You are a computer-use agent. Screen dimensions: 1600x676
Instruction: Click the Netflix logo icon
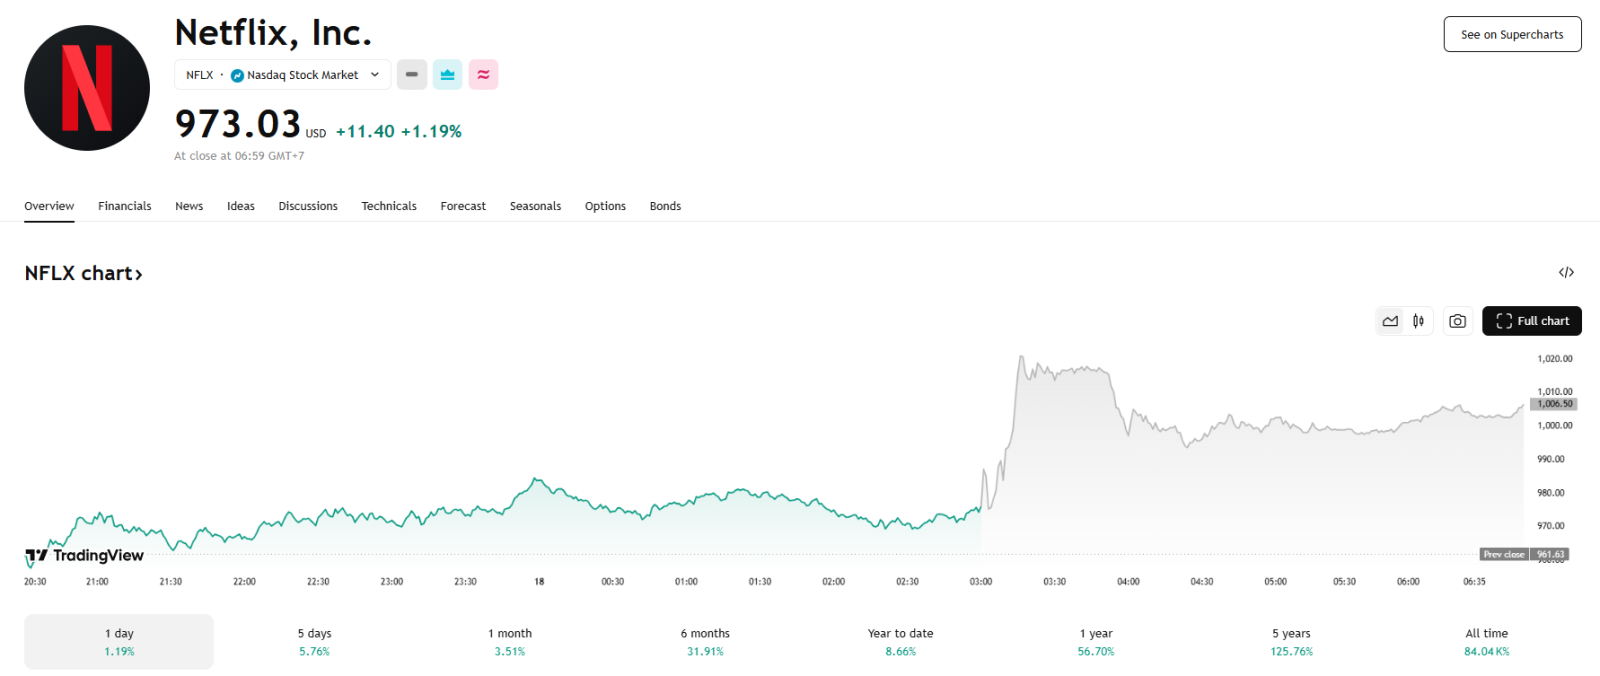pyautogui.click(x=87, y=88)
